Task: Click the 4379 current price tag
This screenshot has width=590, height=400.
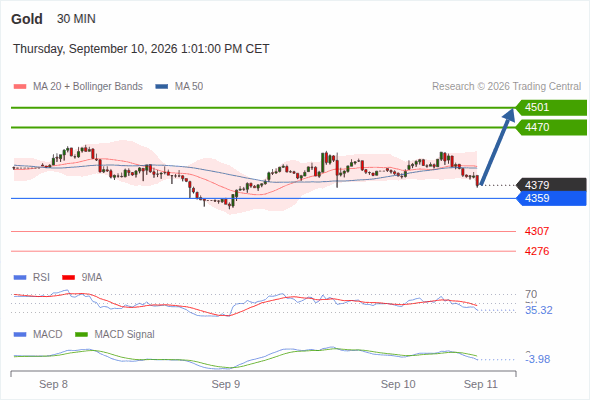Action: (x=551, y=185)
